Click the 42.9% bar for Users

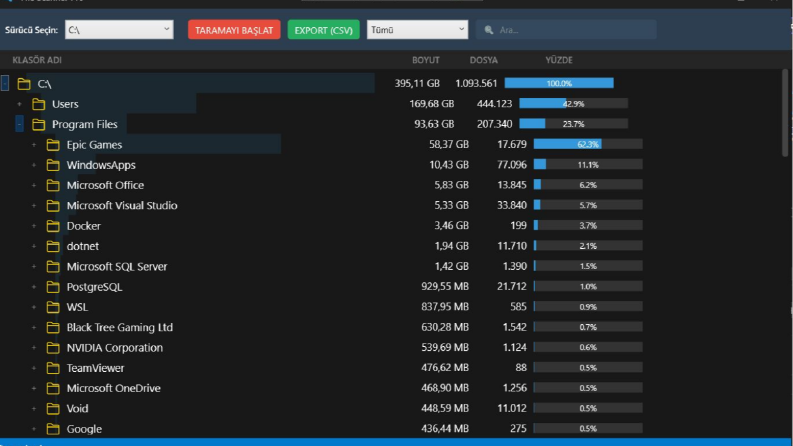[574, 104]
